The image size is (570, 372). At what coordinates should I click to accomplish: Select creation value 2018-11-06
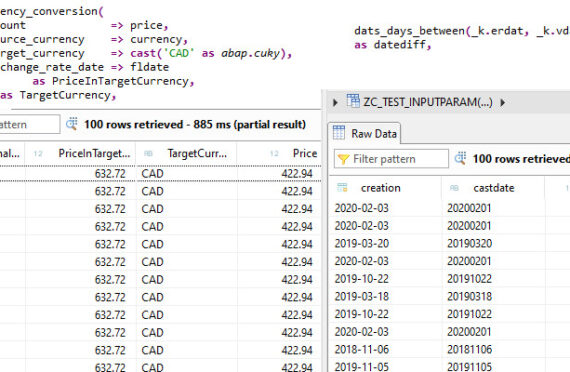362,349
